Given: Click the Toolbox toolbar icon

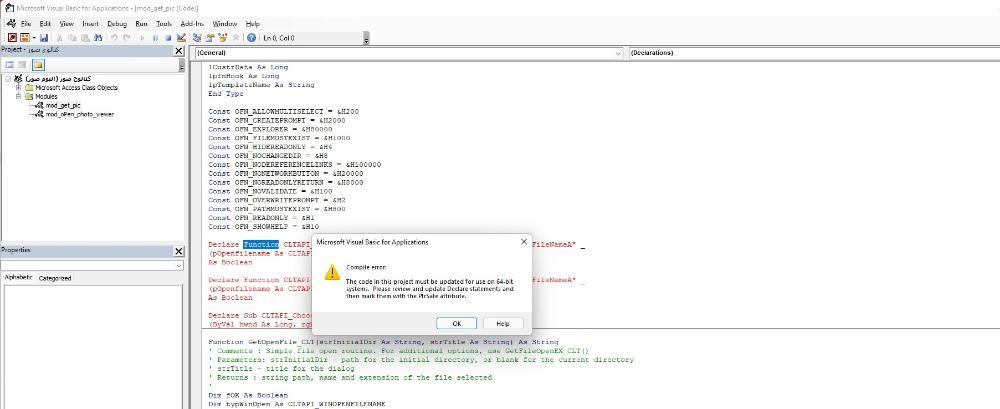Looking at the screenshot, I should point(235,38).
